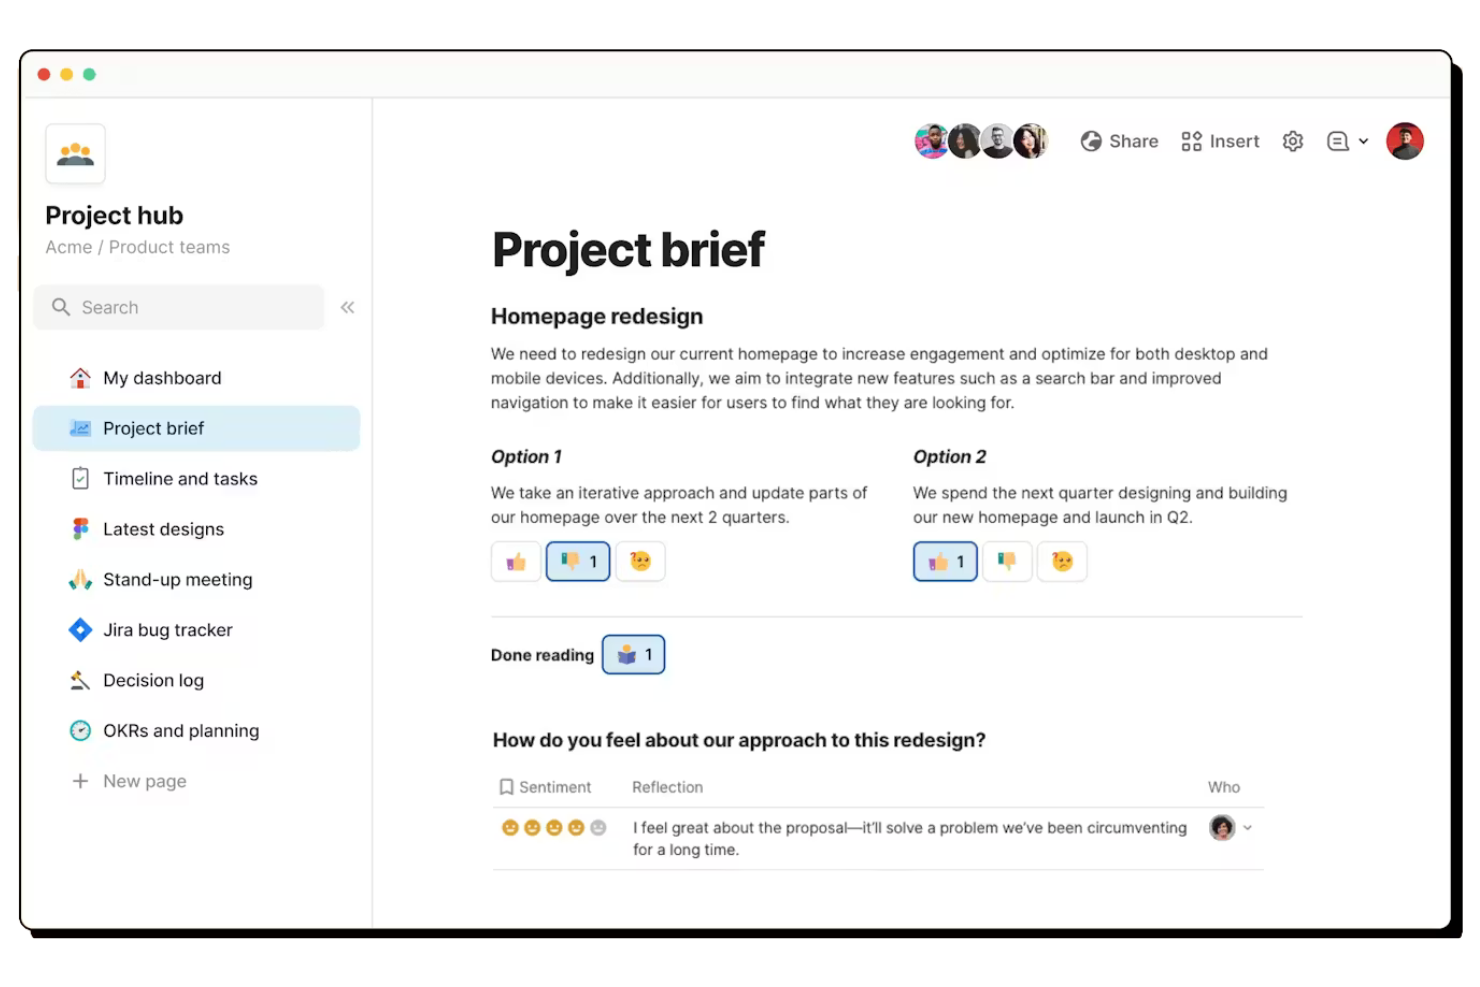Toggle the Done reading reaction
This screenshot has width=1480, height=987.
pos(633,654)
